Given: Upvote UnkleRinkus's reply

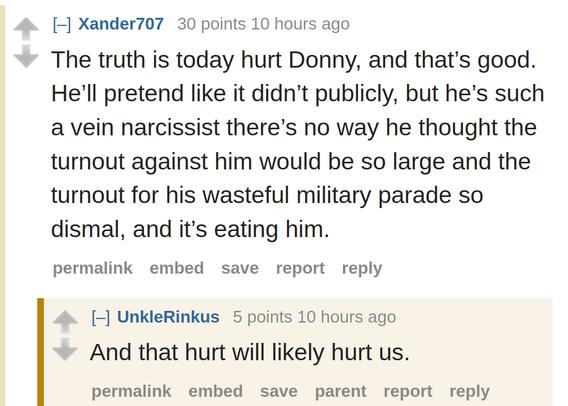Looking at the screenshot, I should (x=65, y=321).
